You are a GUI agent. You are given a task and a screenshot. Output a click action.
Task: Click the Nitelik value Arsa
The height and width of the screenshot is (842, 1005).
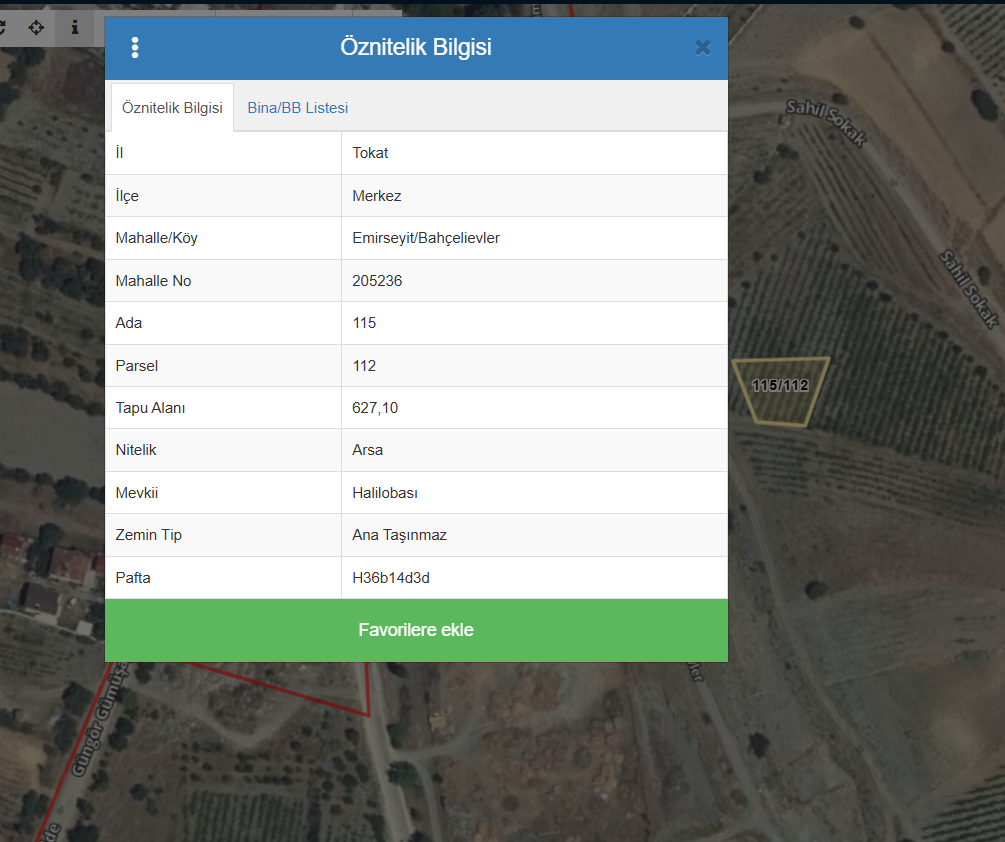point(367,450)
